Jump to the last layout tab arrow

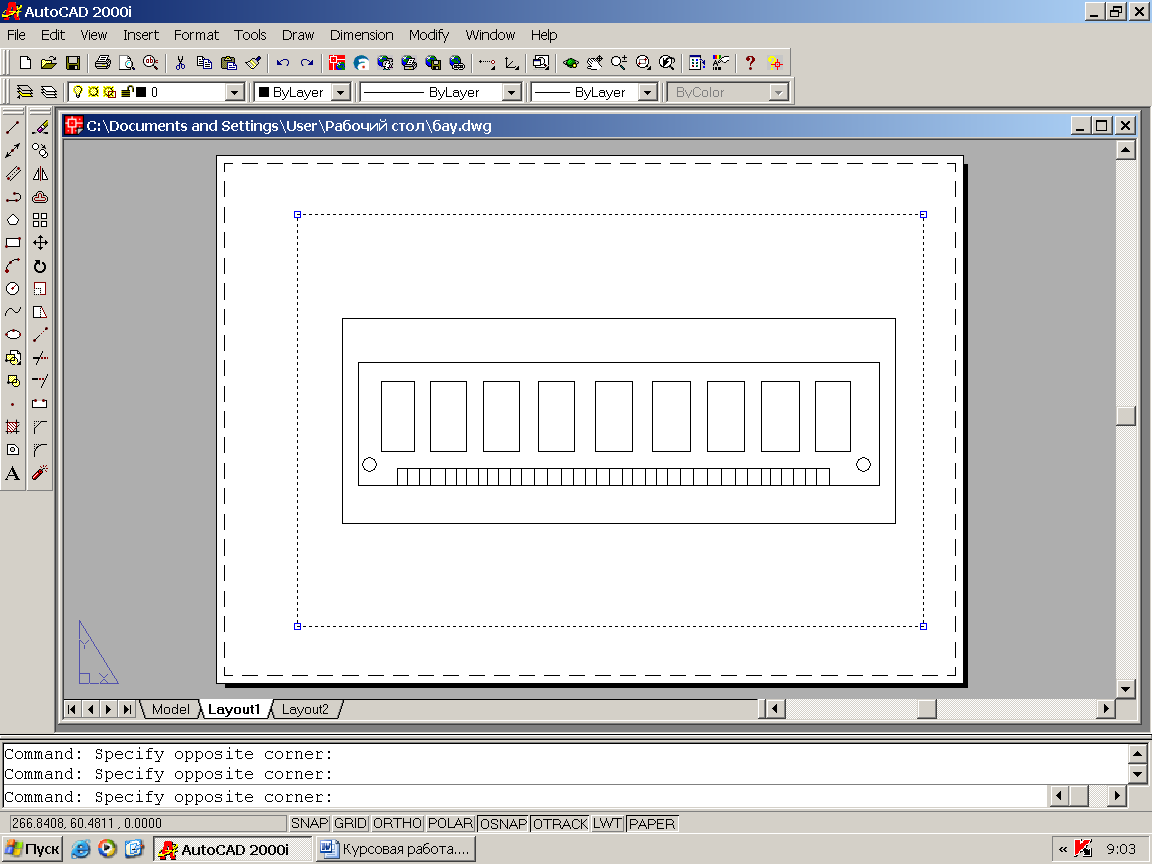[127, 710]
